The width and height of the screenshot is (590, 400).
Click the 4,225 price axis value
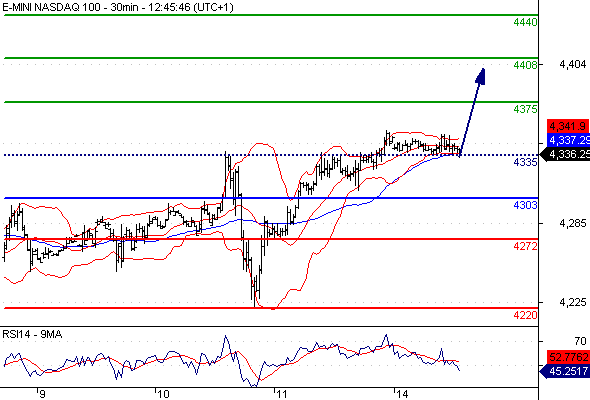click(573, 302)
